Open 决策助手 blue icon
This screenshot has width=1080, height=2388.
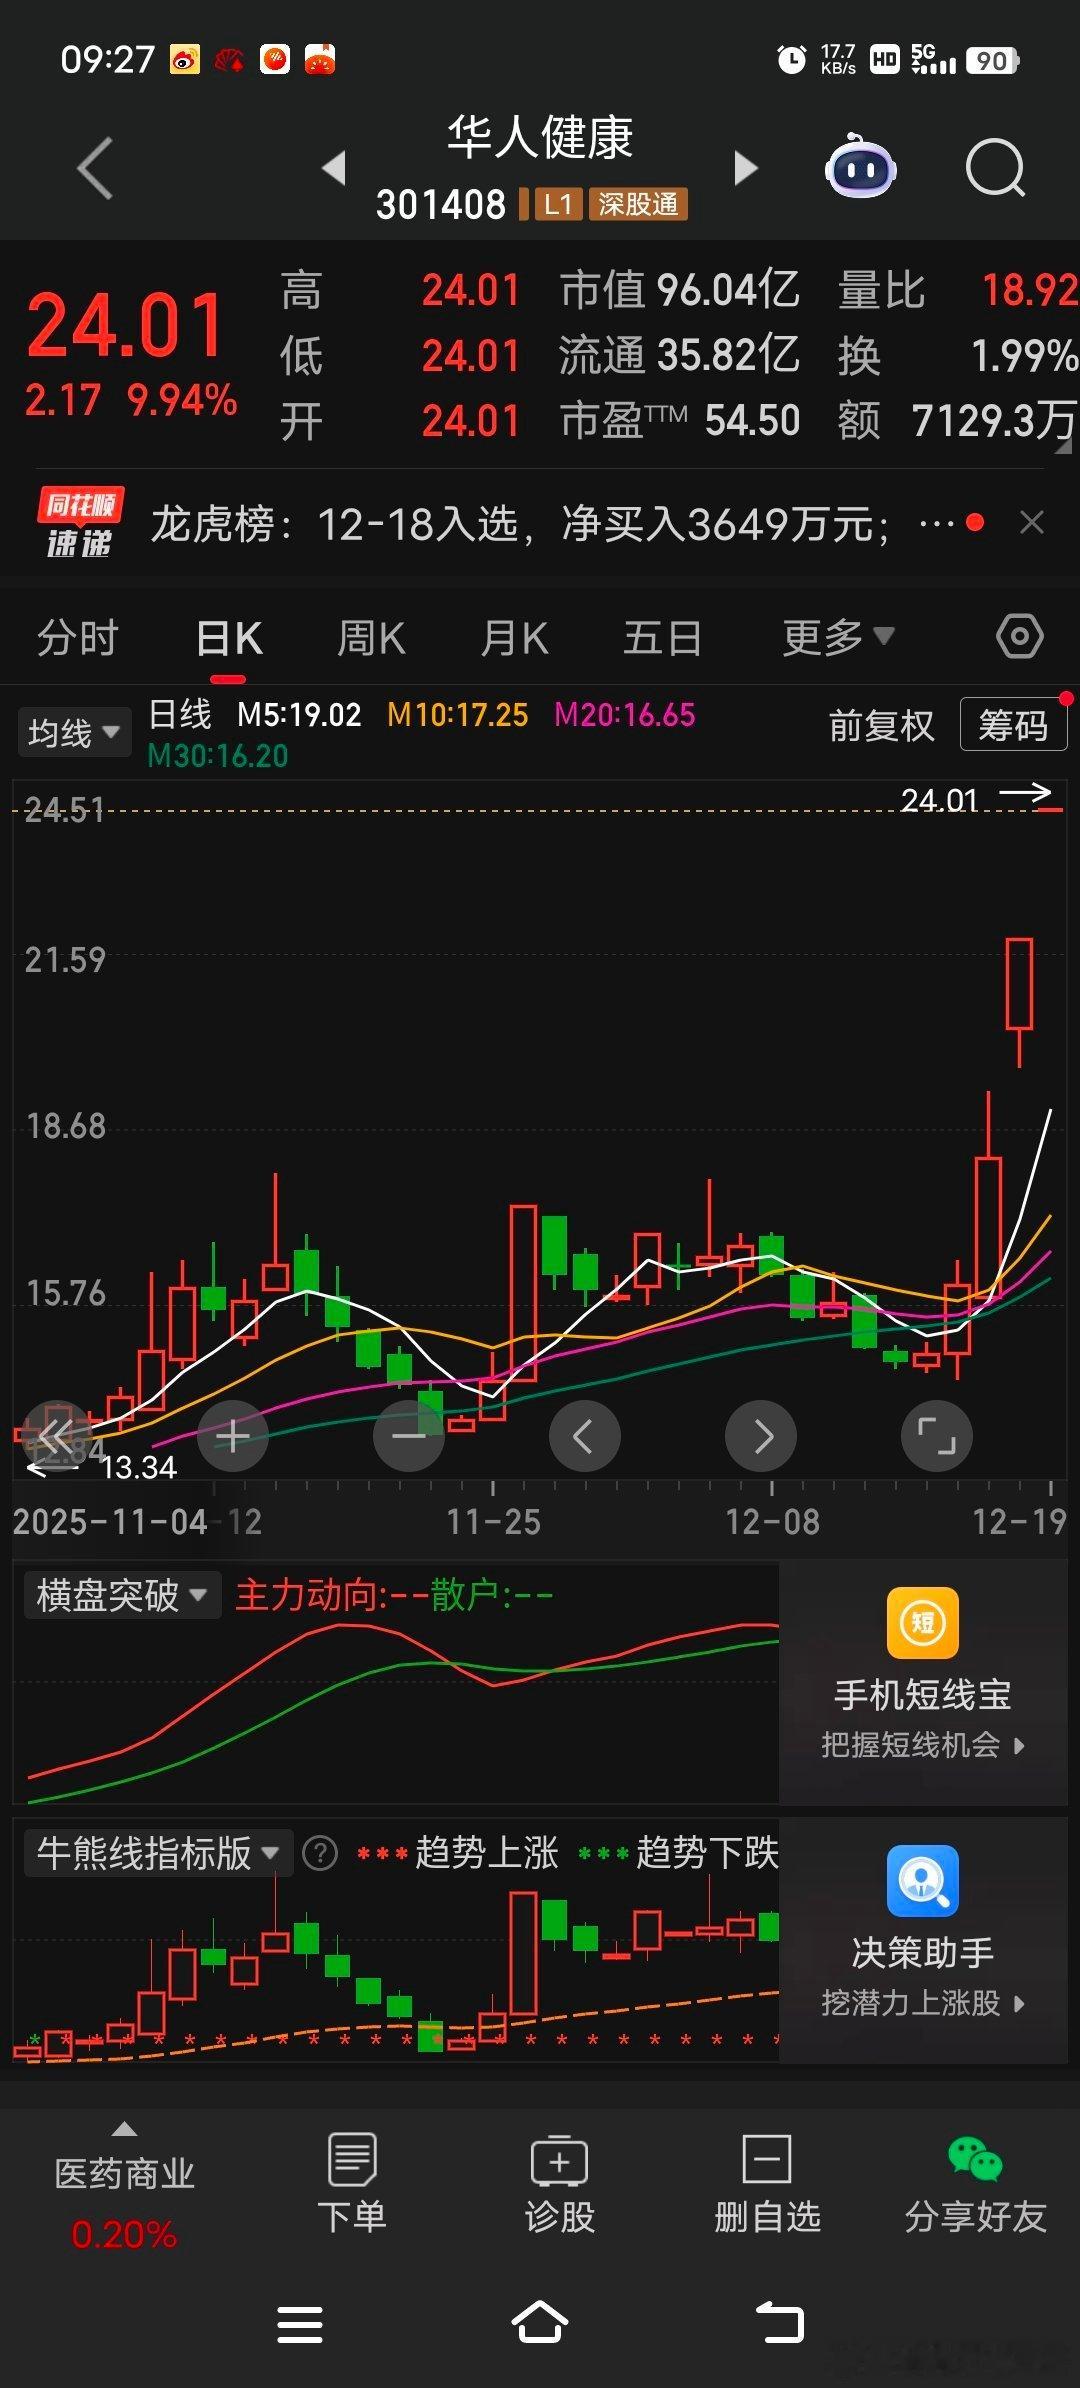923,1881
